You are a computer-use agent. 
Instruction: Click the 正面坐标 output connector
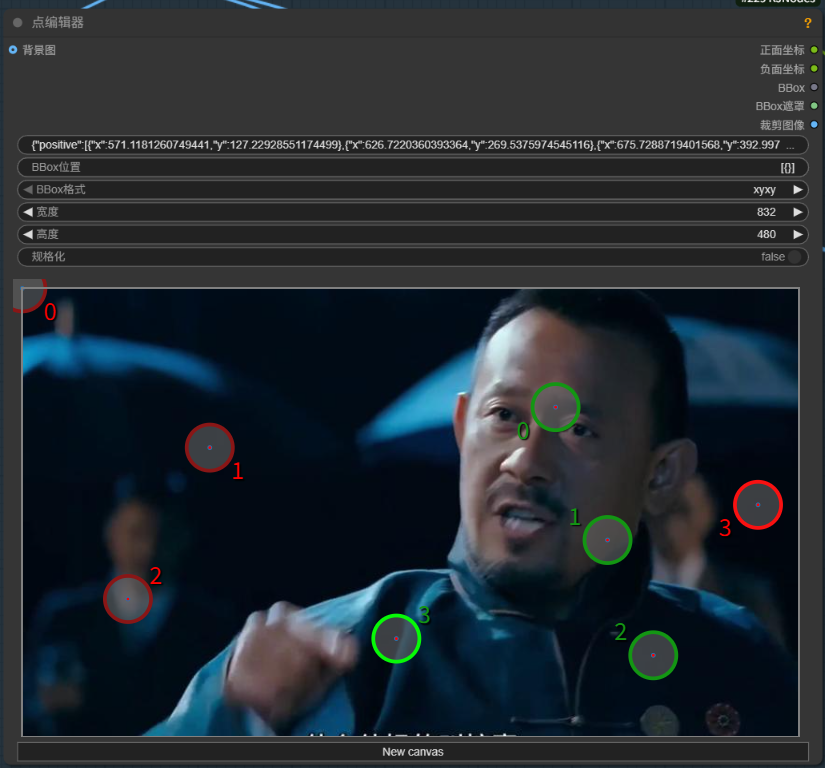click(814, 50)
